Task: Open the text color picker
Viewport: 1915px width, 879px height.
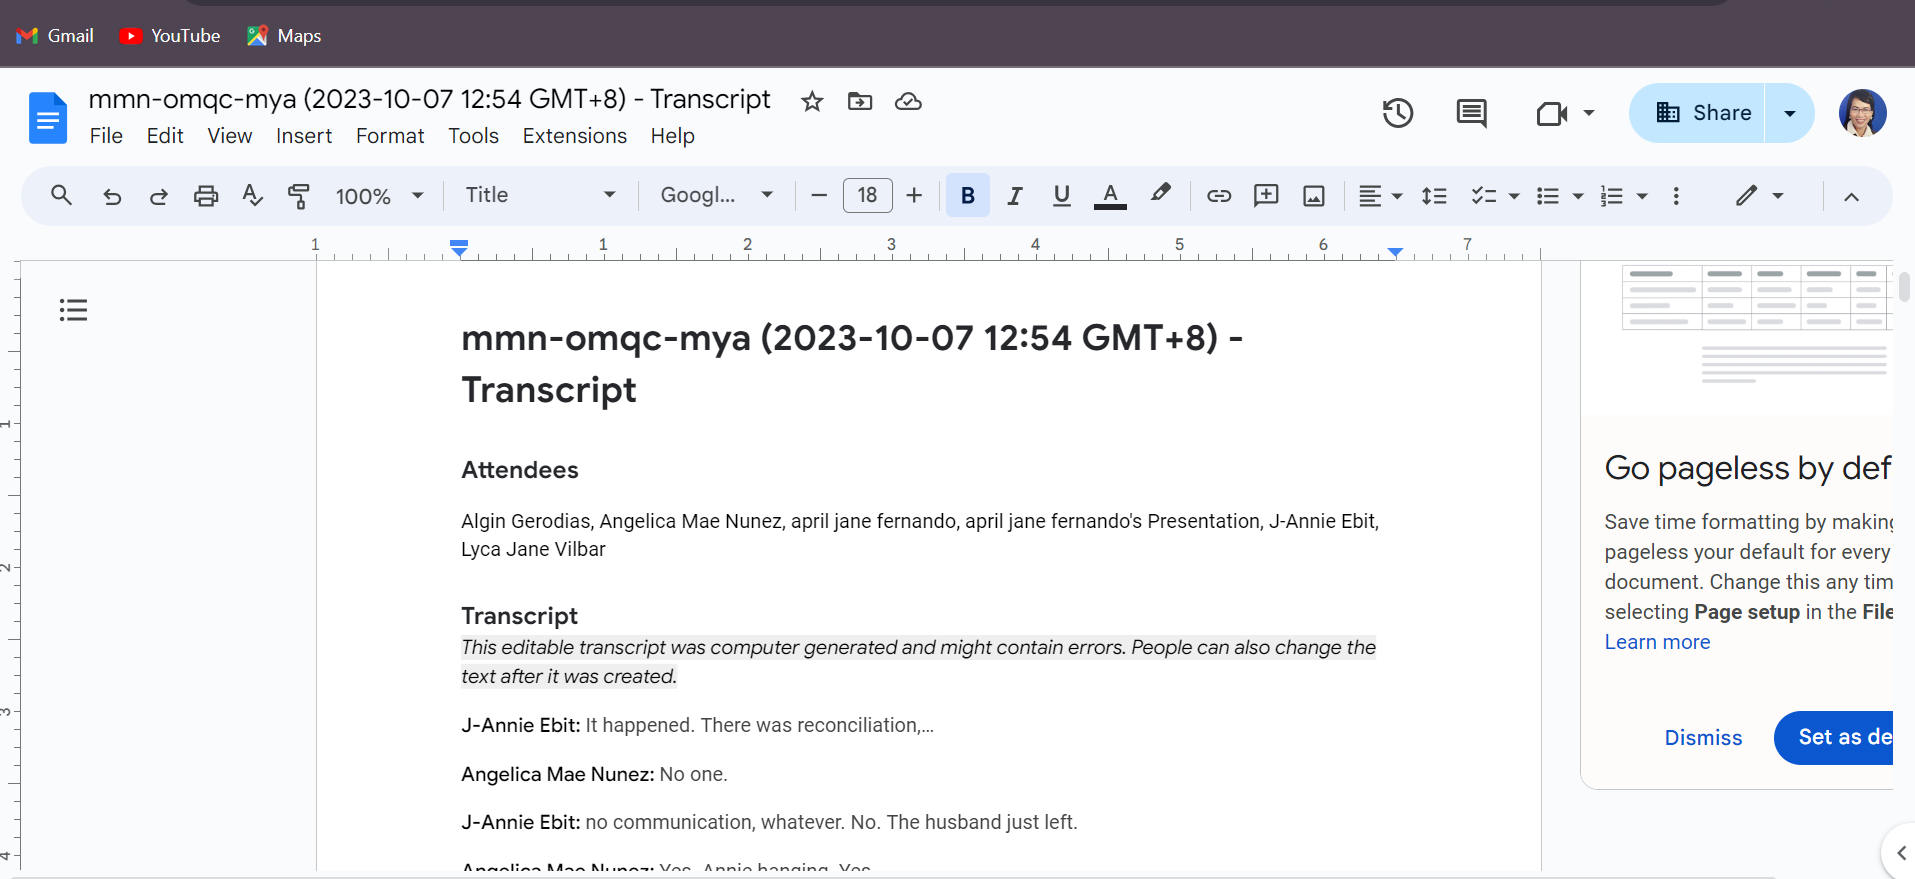Action: [1109, 196]
